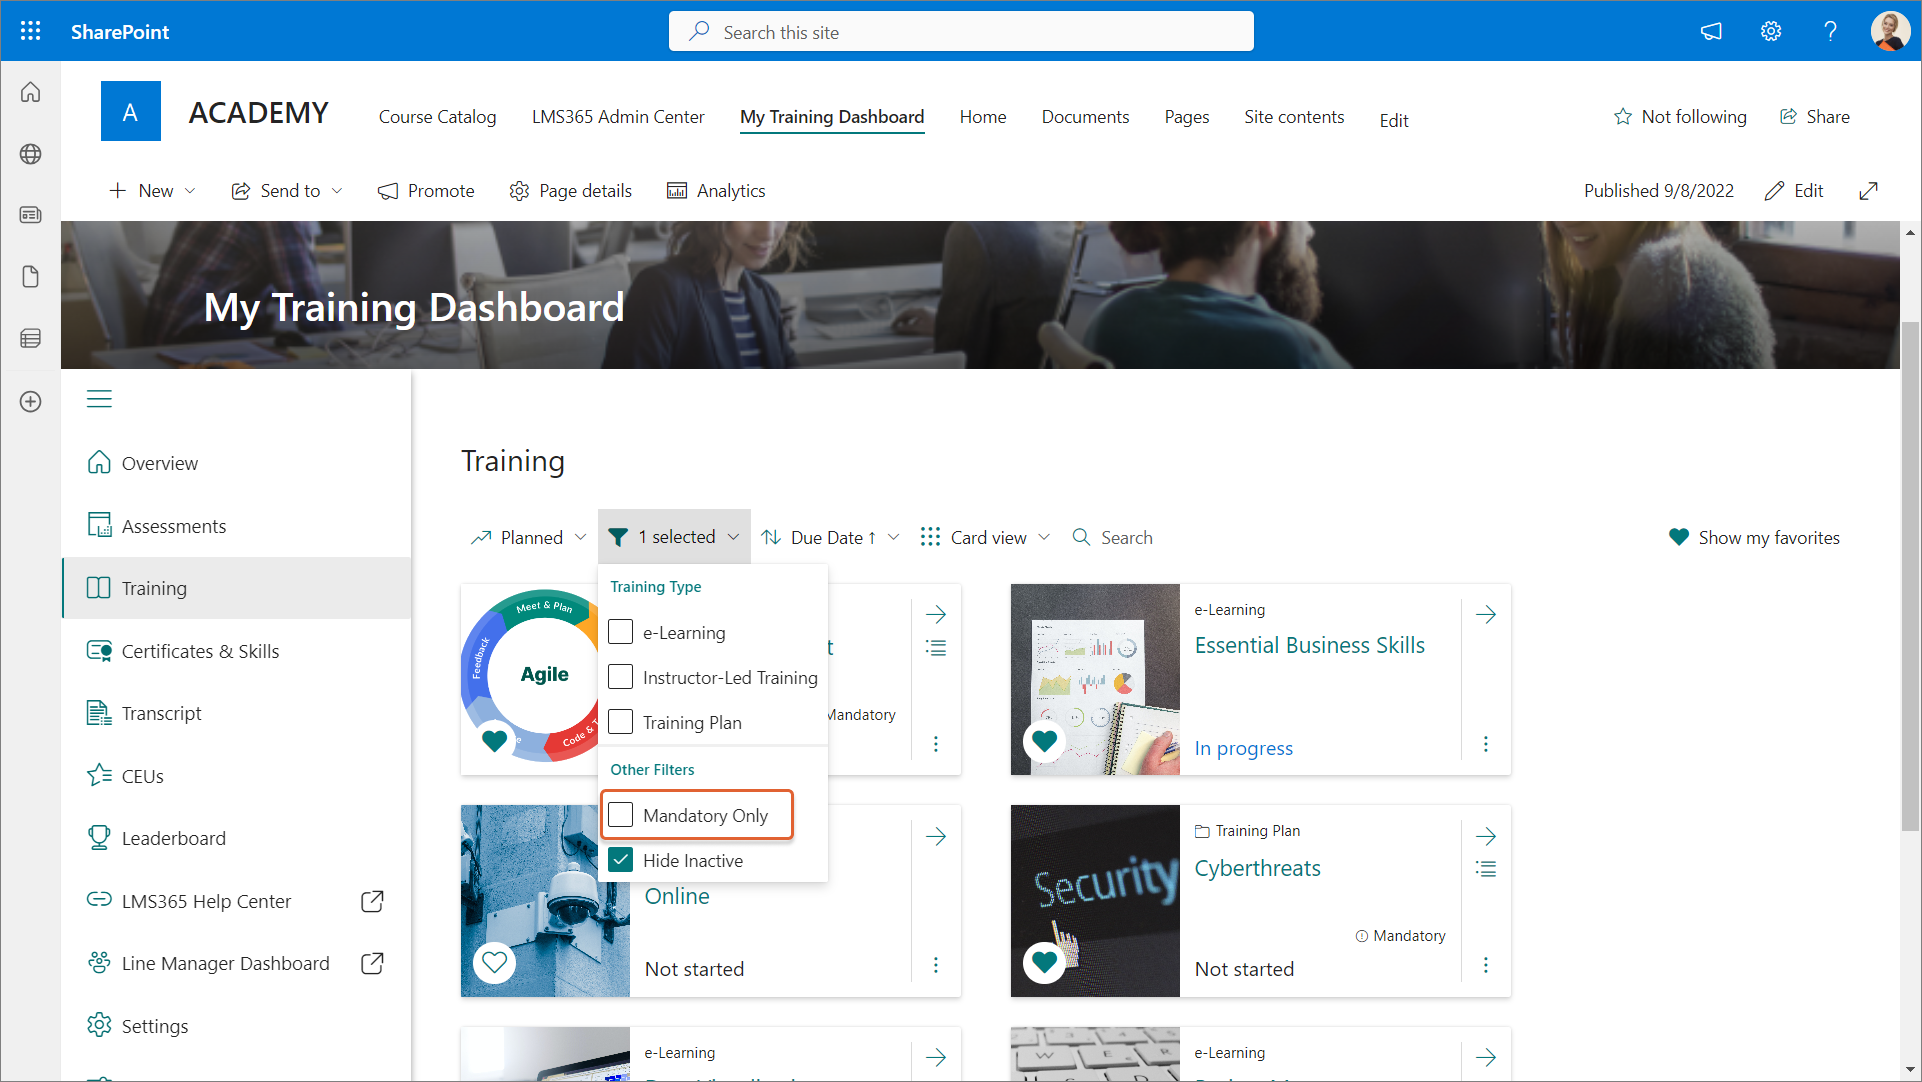
Task: Click Show my favorites button
Action: pyautogui.click(x=1754, y=538)
